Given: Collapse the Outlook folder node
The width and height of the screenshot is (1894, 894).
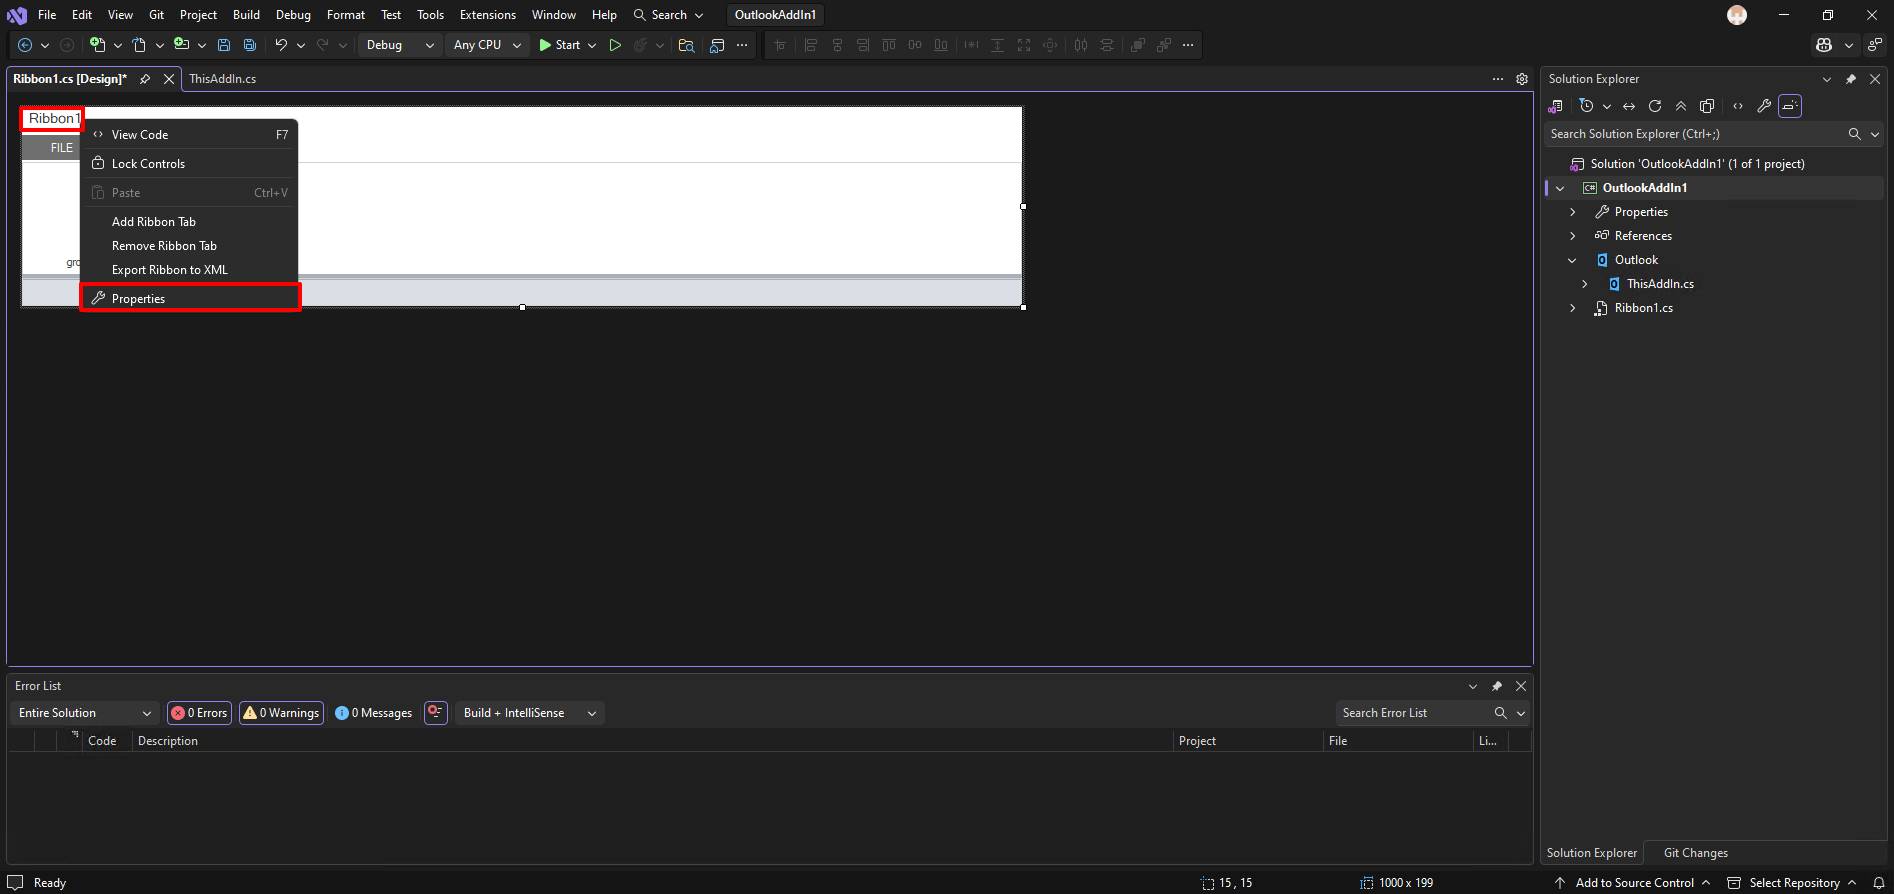Looking at the screenshot, I should 1573,260.
